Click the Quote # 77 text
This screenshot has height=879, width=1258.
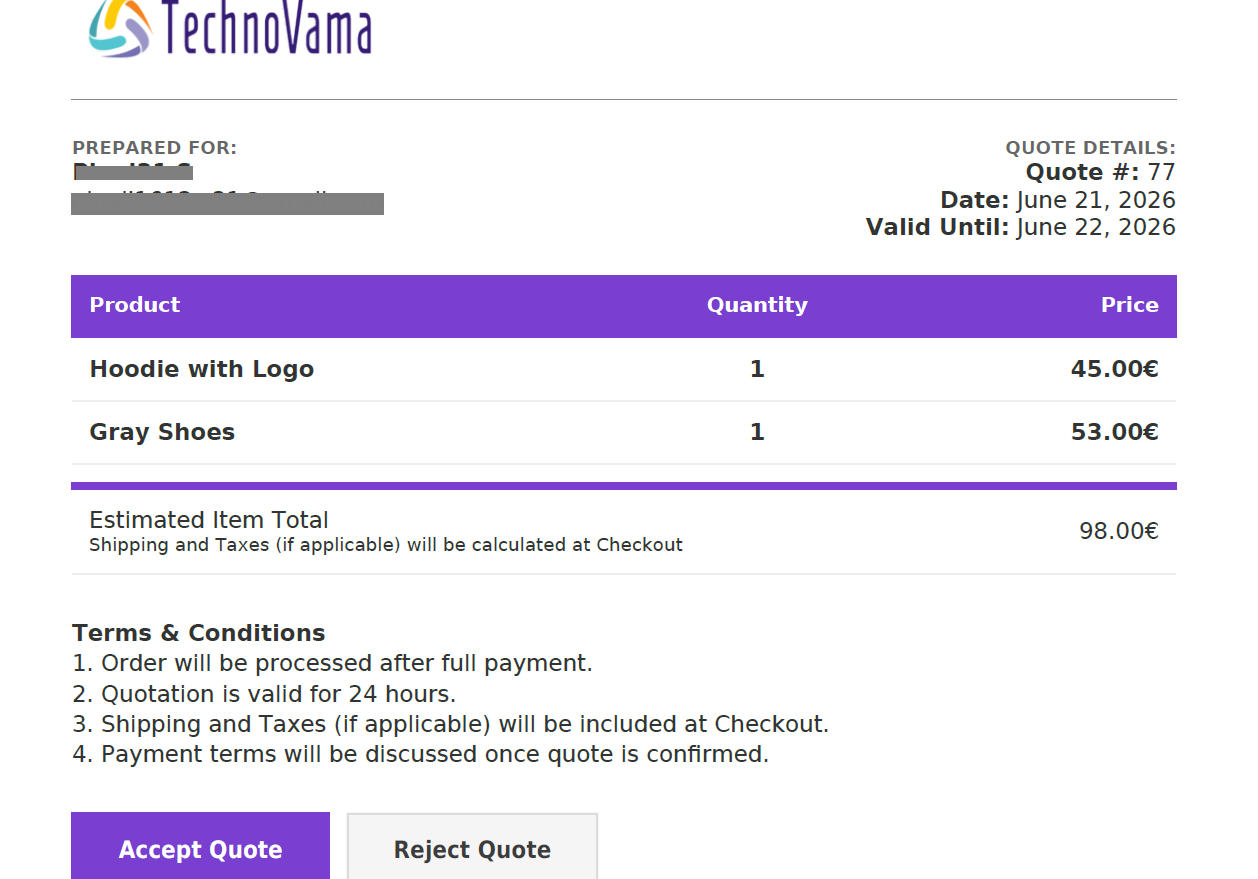[x=1101, y=172]
